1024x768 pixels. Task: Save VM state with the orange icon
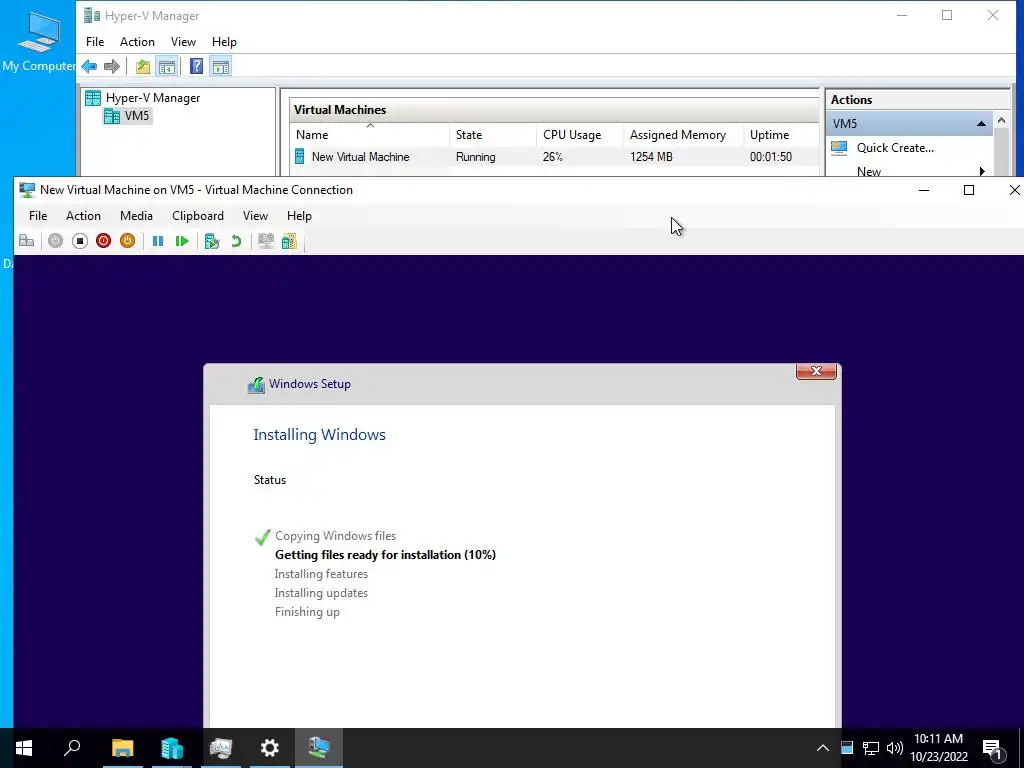tap(127, 241)
